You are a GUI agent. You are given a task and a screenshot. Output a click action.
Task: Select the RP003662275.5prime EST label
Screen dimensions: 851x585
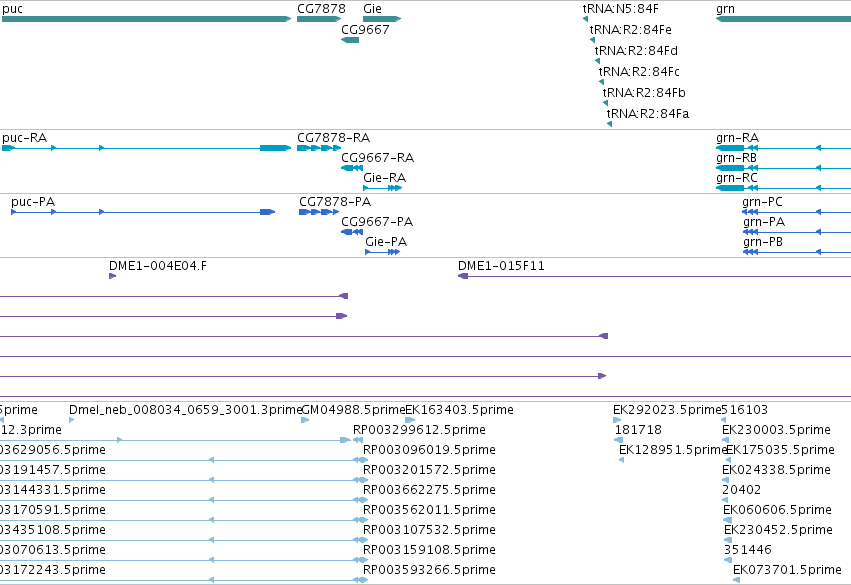tap(429, 490)
